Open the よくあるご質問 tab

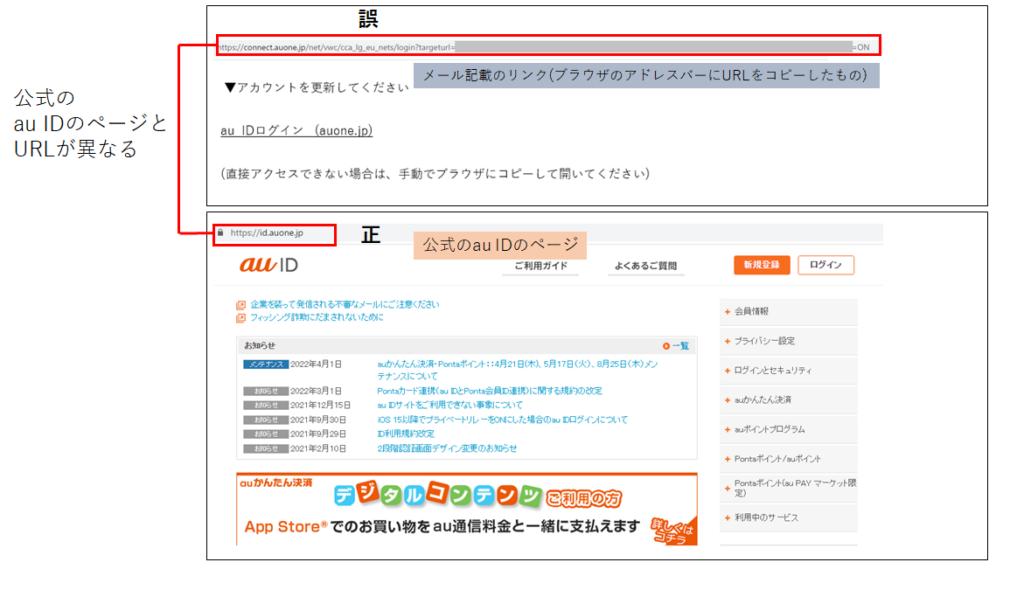click(645, 266)
